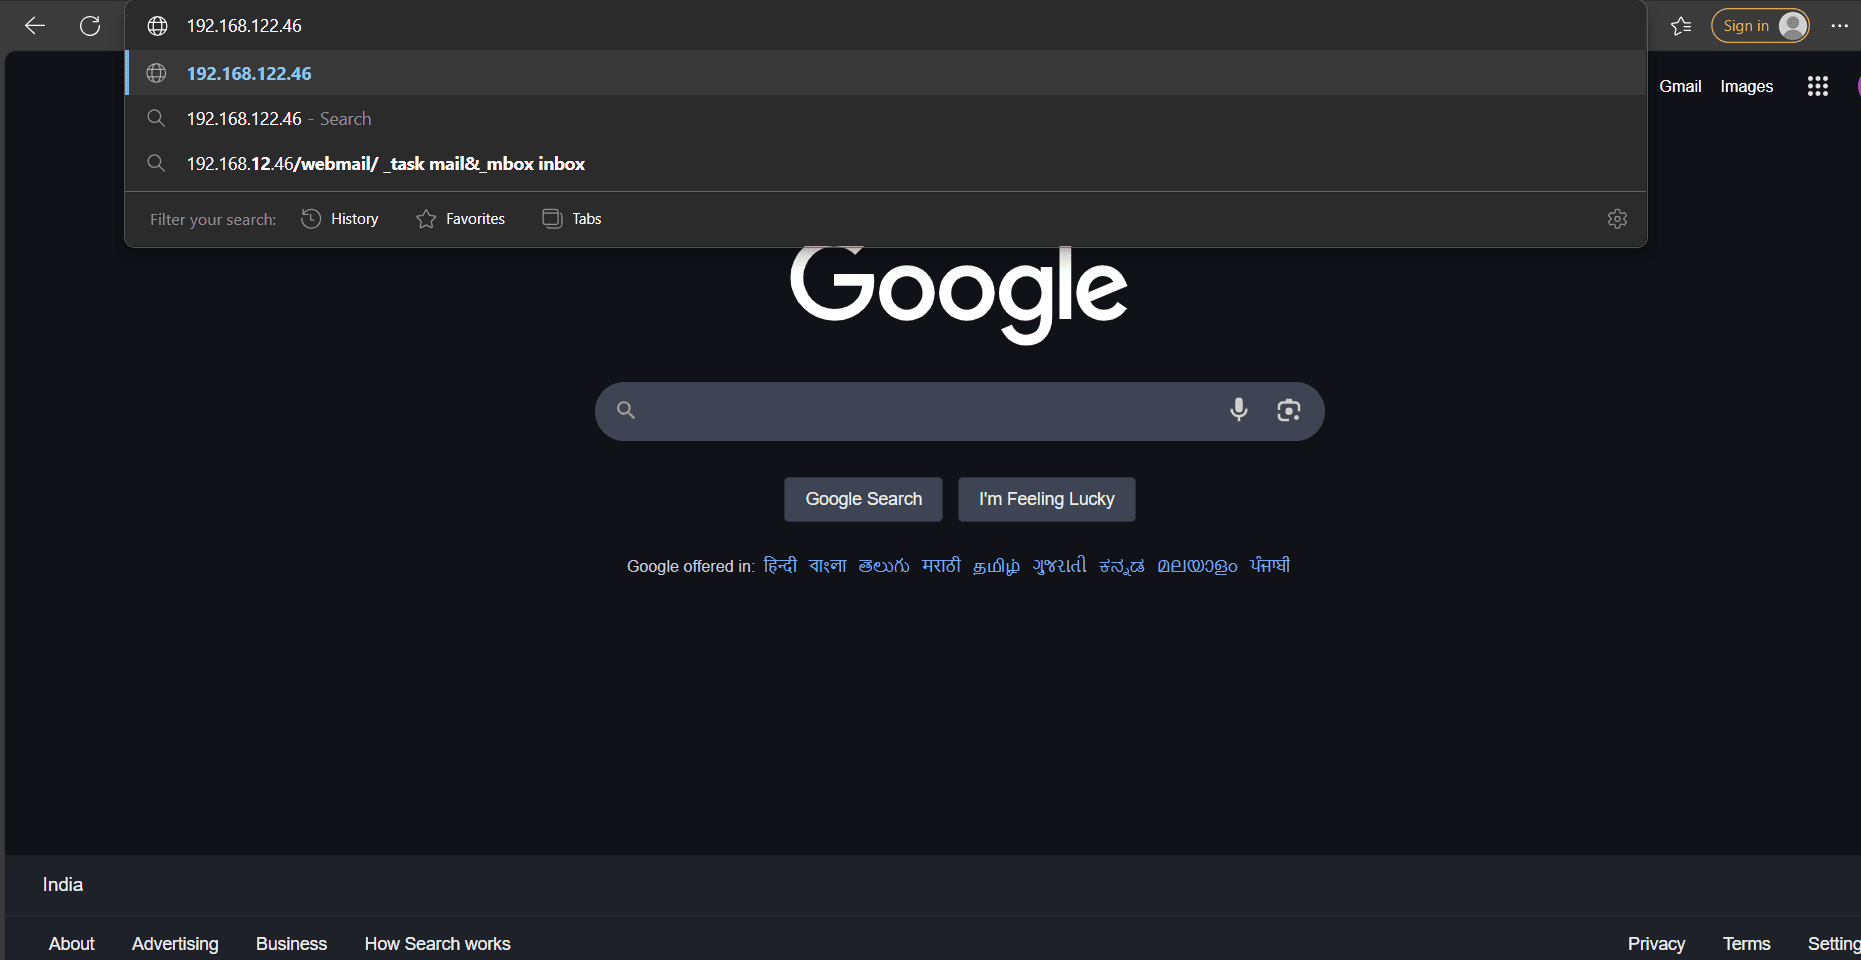Open the About footer link
The width and height of the screenshot is (1861, 960).
coord(72,944)
